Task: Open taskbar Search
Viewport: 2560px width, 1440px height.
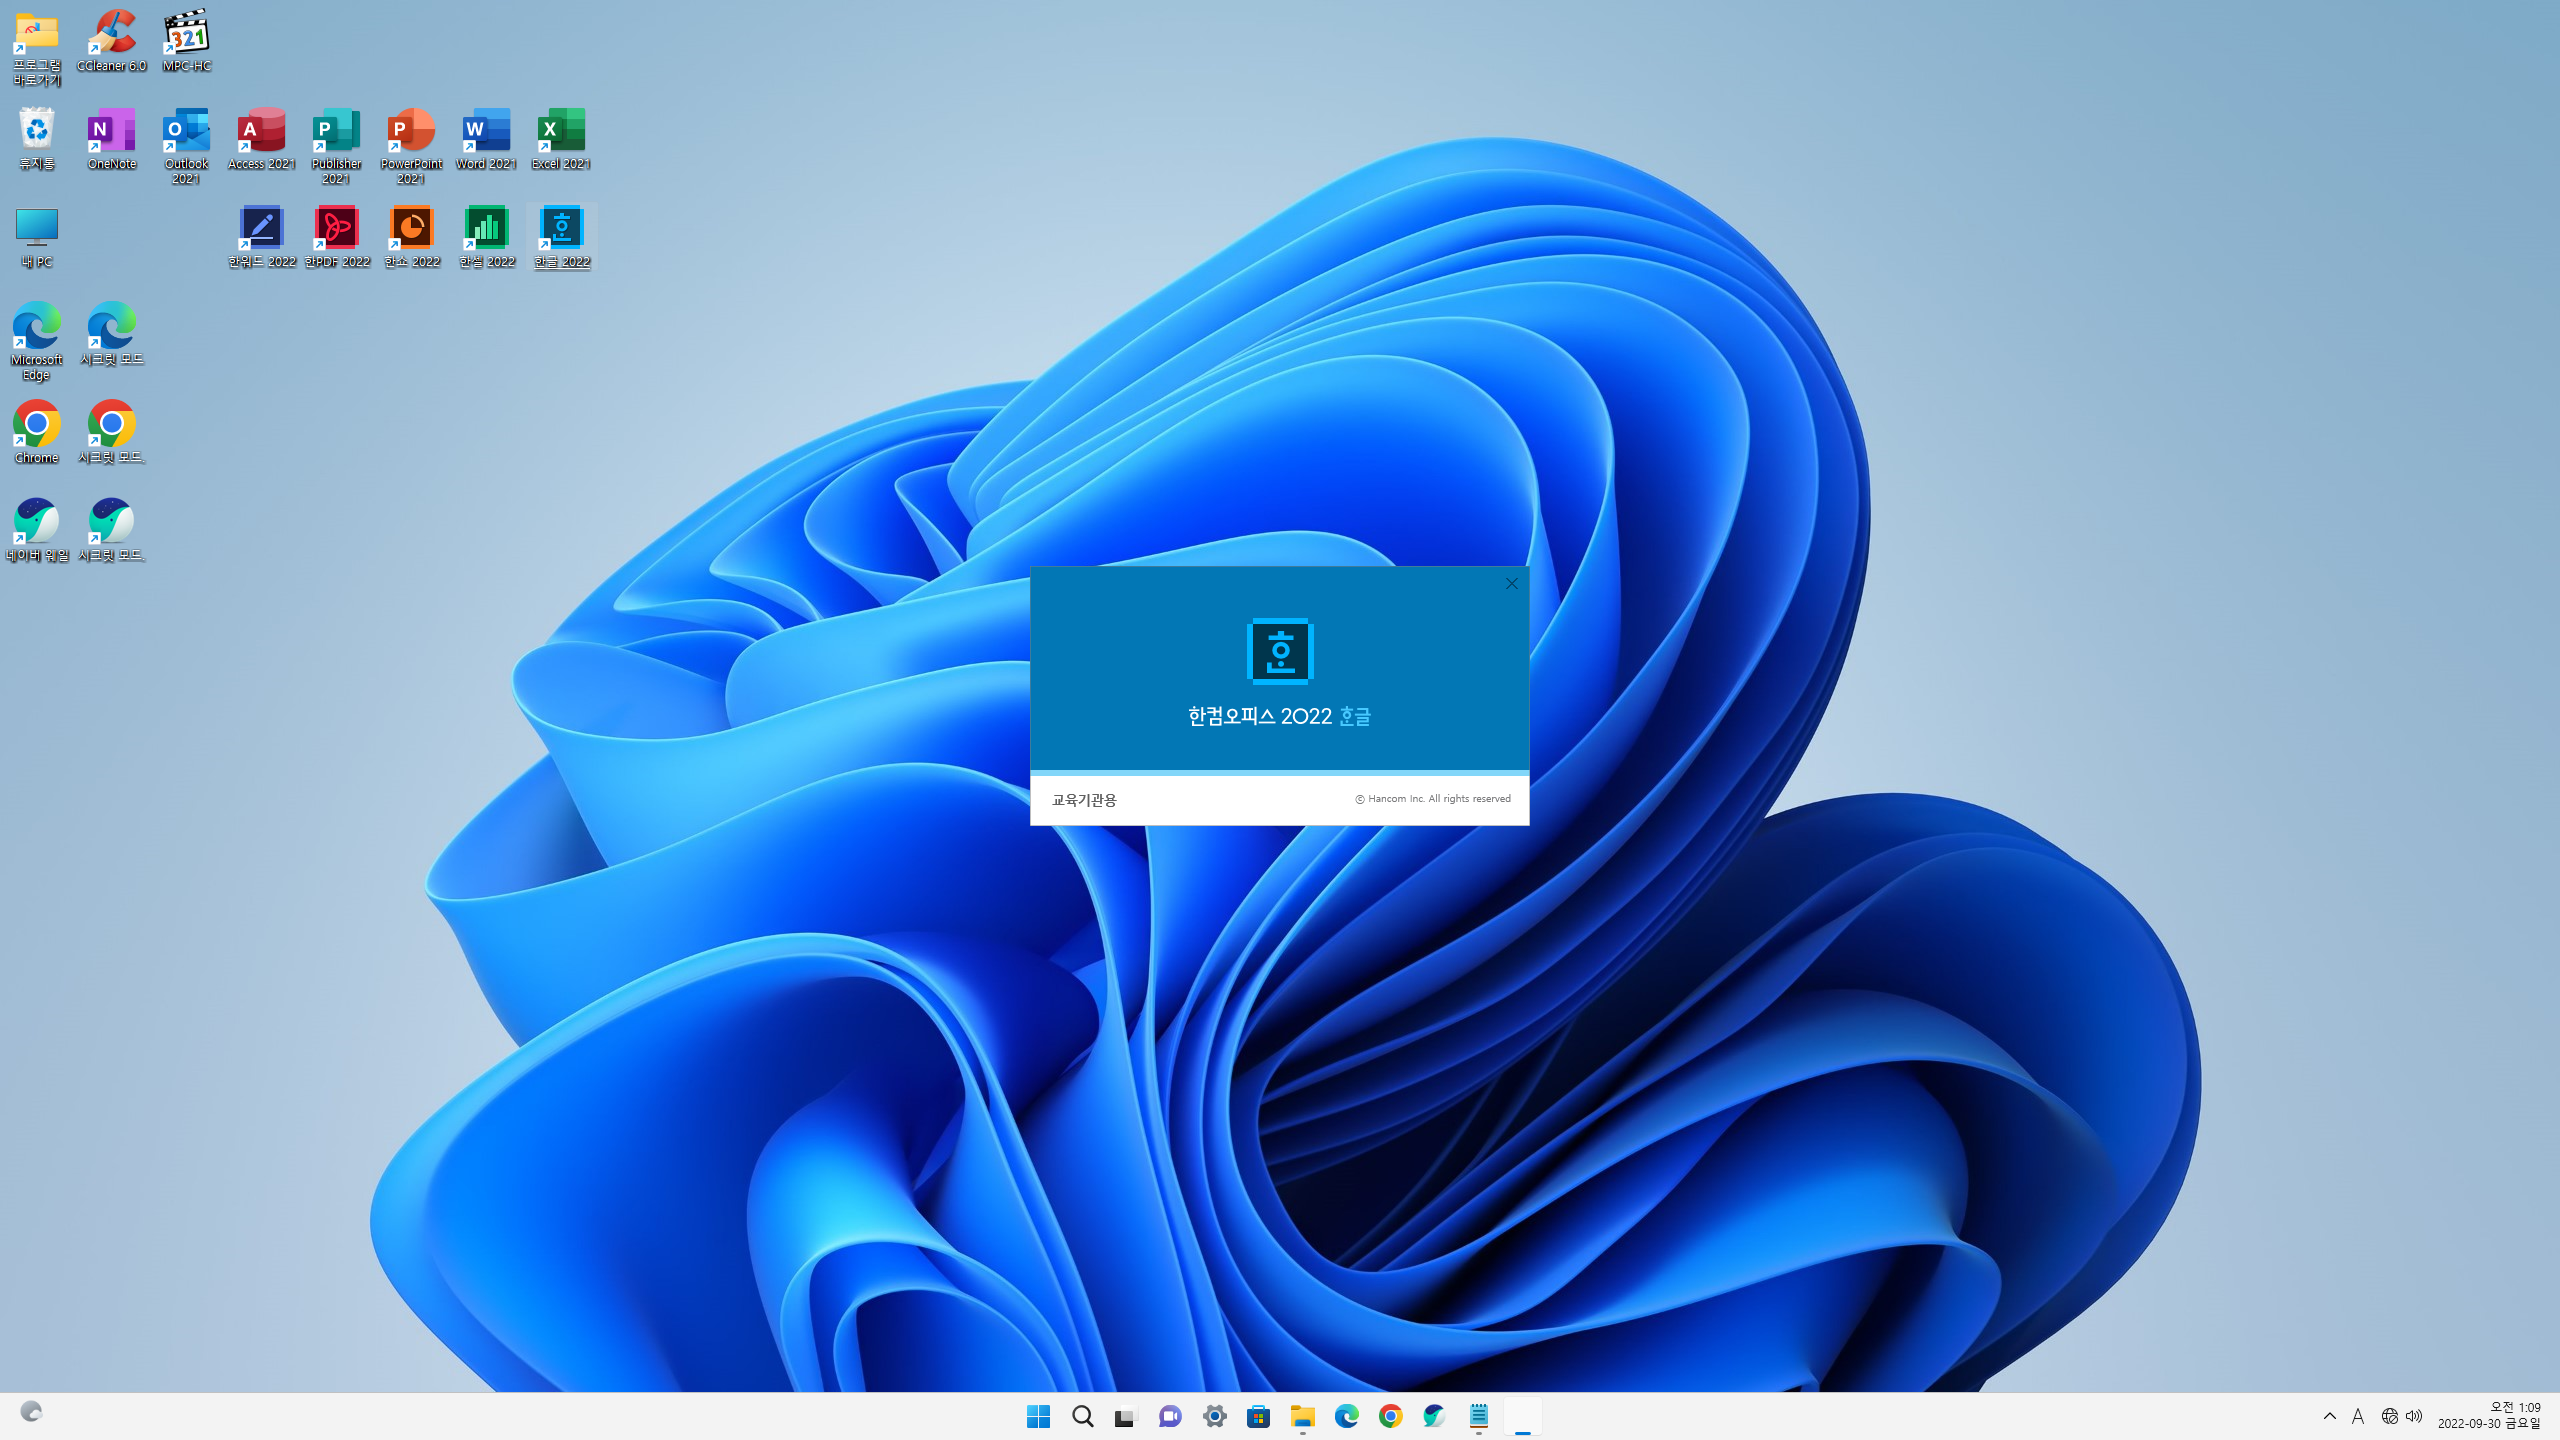Action: (1082, 1416)
